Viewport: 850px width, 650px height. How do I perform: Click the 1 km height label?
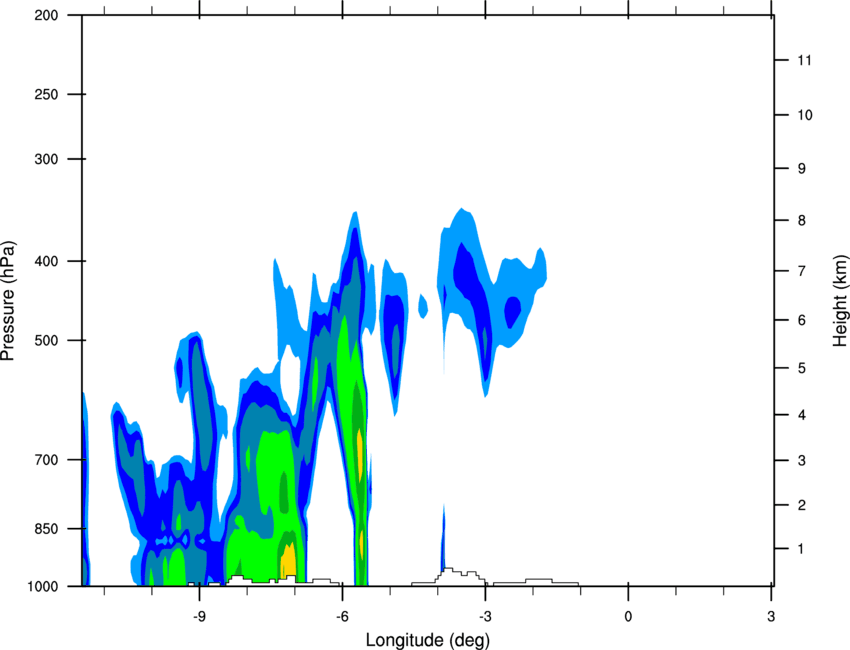801,549
